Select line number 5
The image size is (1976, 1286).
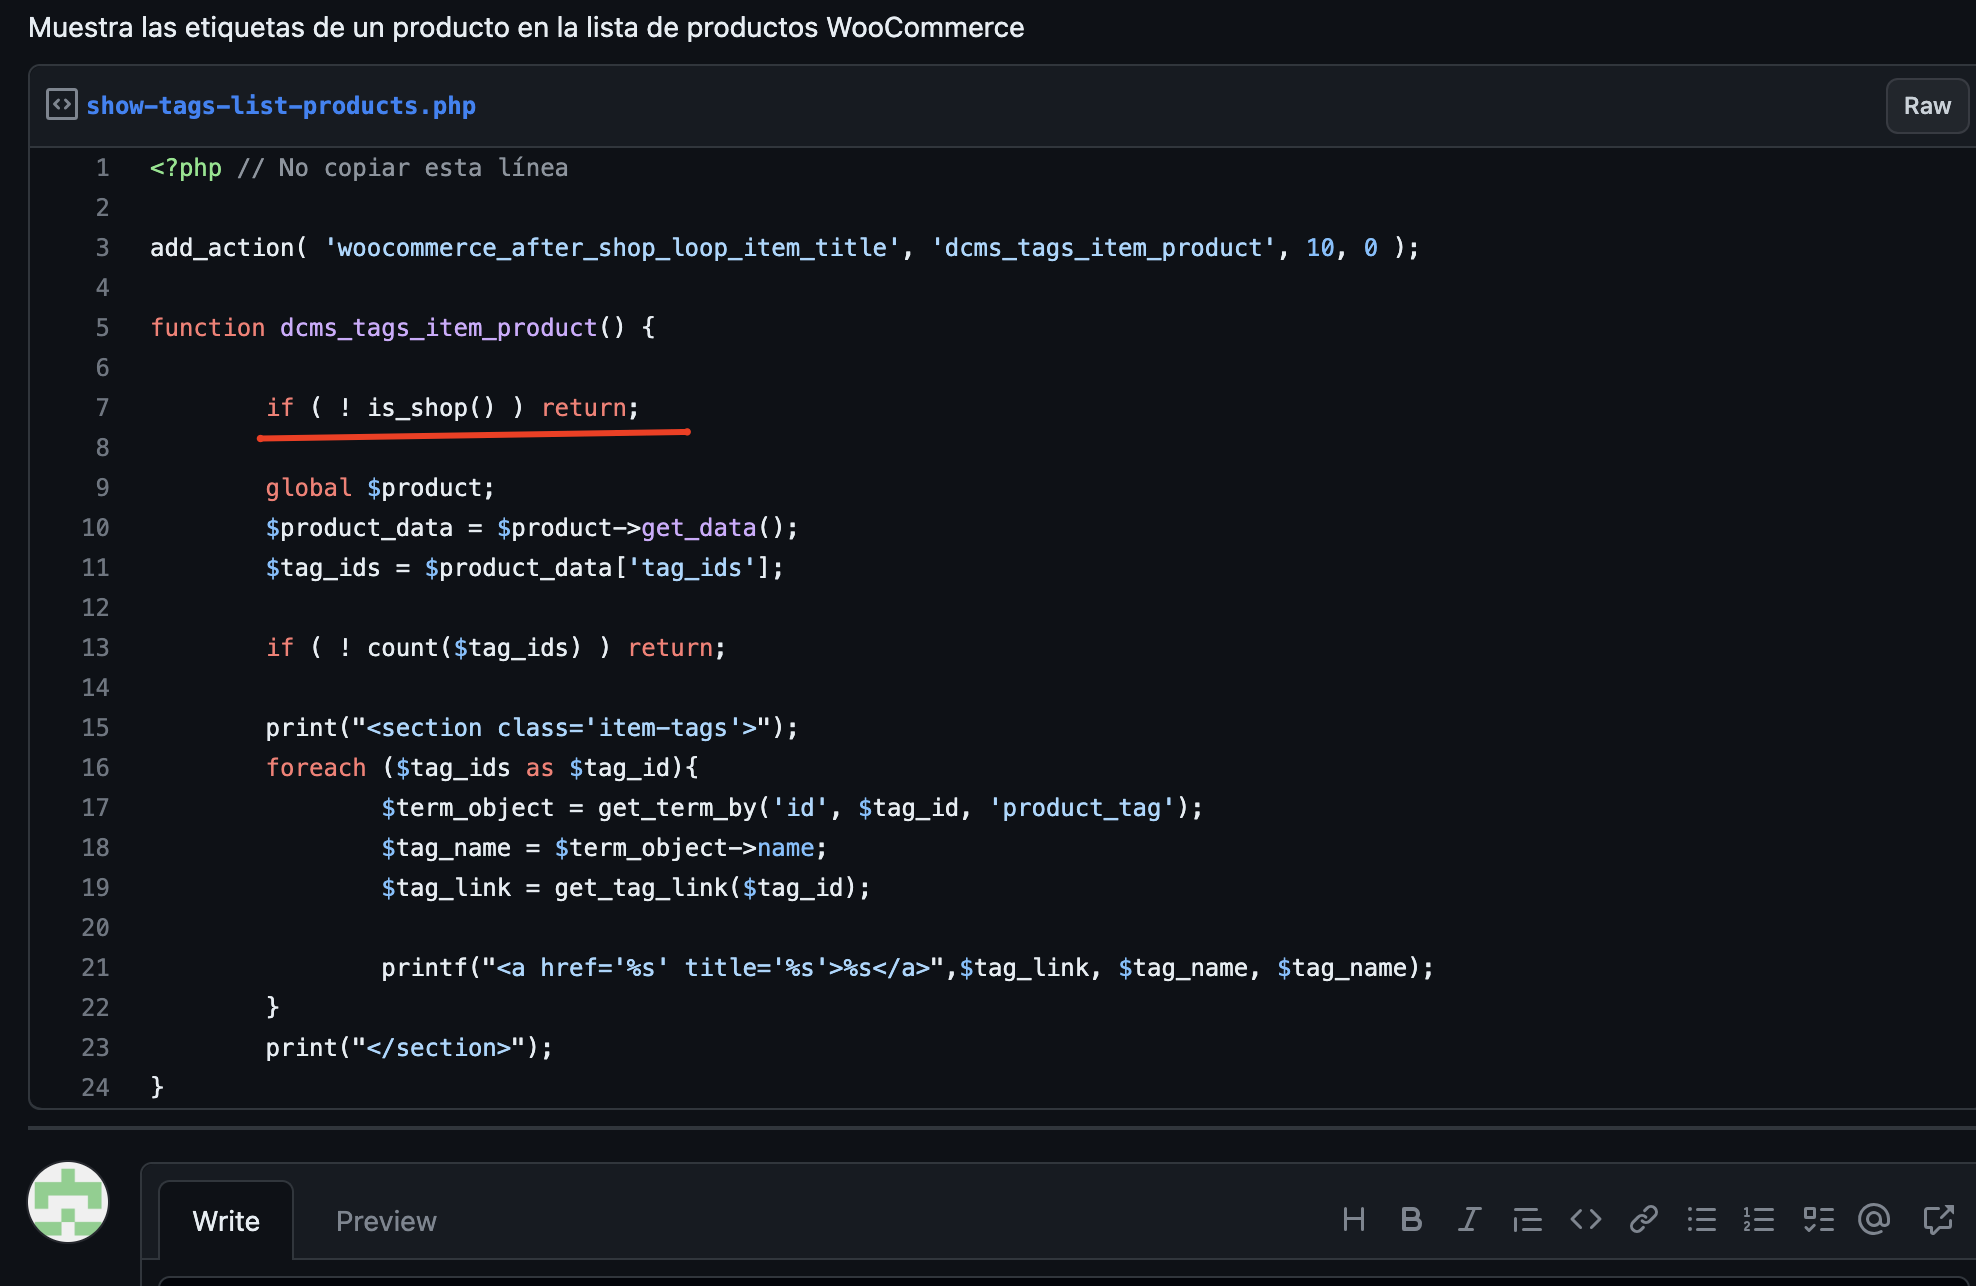(102, 328)
